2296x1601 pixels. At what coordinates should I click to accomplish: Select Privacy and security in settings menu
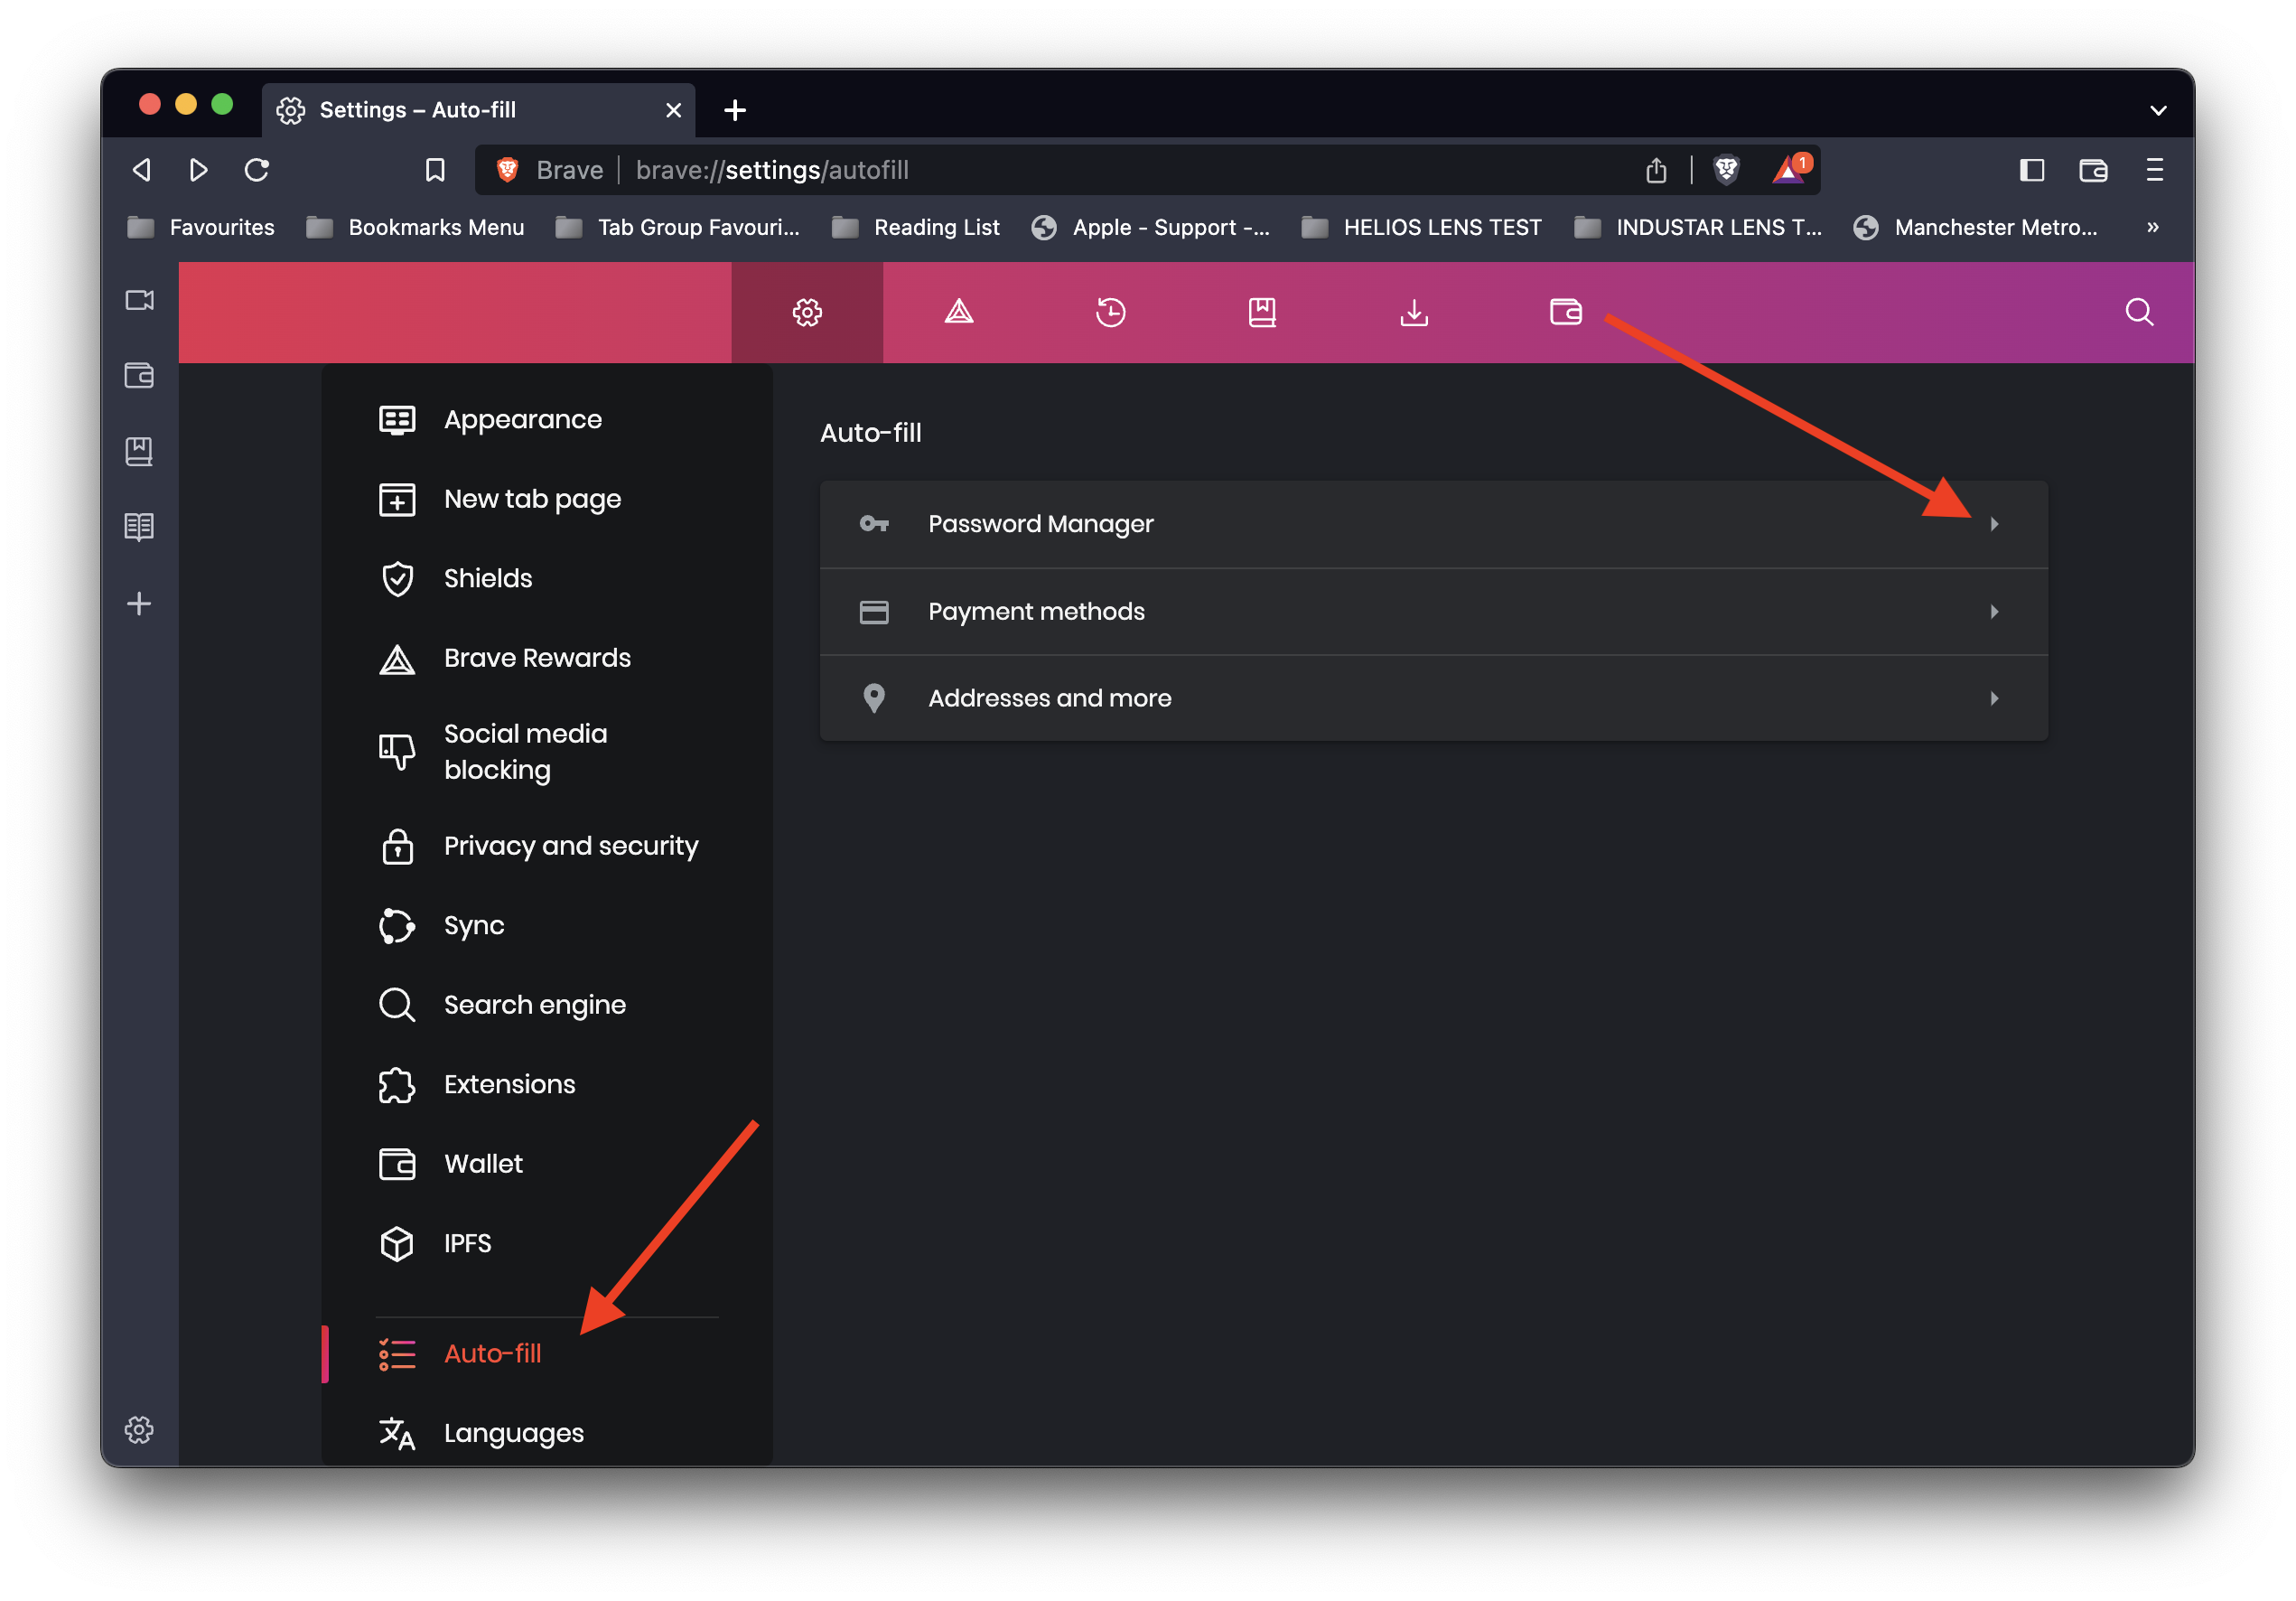(570, 846)
